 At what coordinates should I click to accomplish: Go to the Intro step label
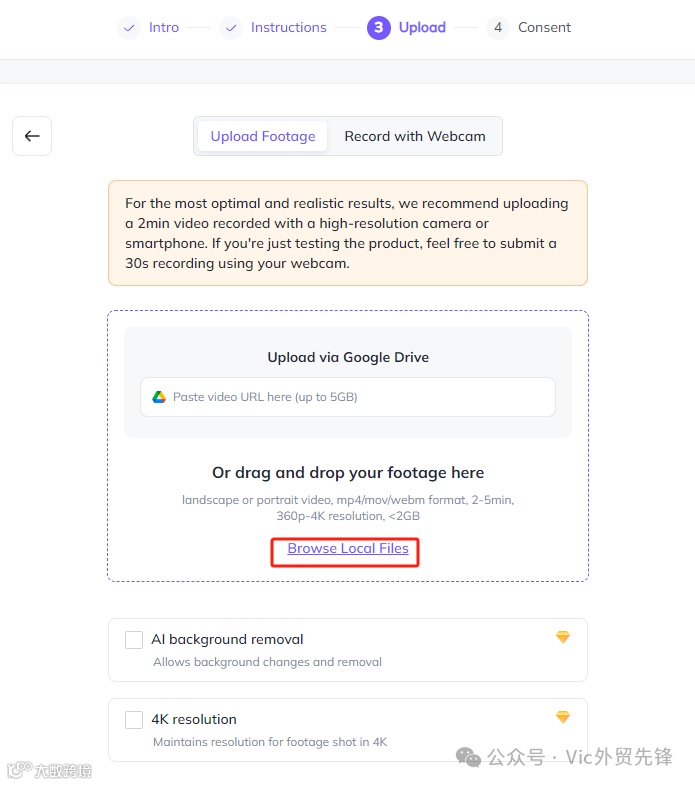coord(164,28)
